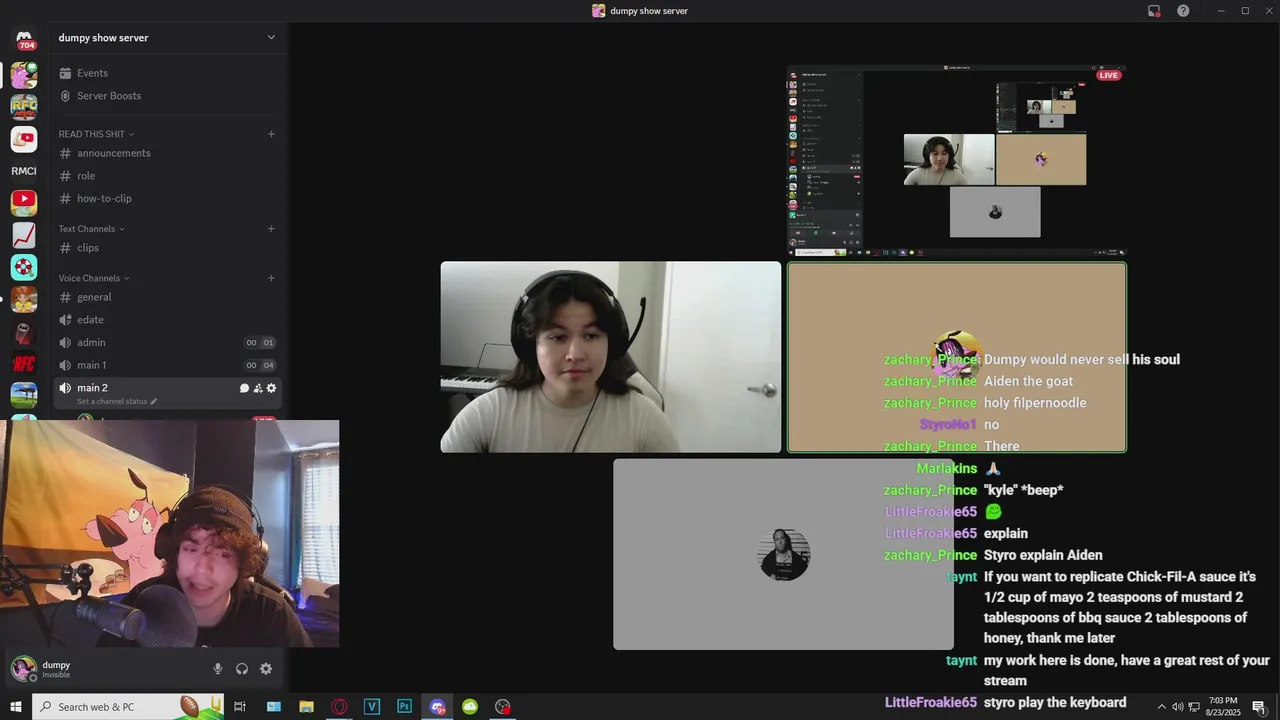This screenshot has width=1280, height=720.
Task: Open User Settings gear
Action: point(266,669)
